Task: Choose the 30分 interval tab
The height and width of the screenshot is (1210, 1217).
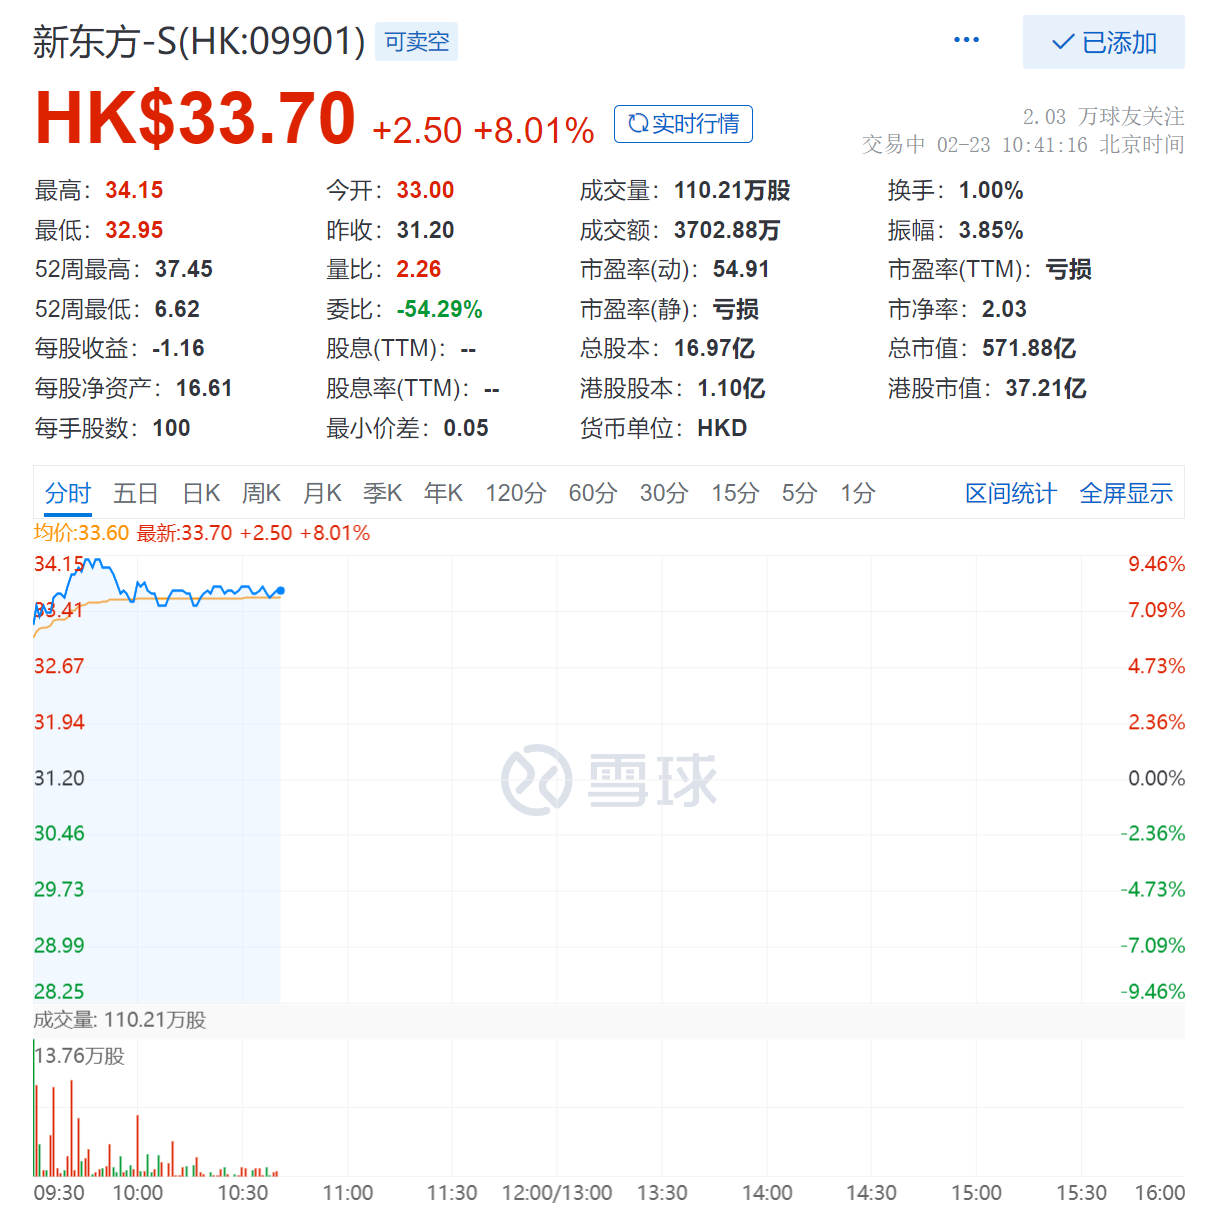Action: (664, 493)
